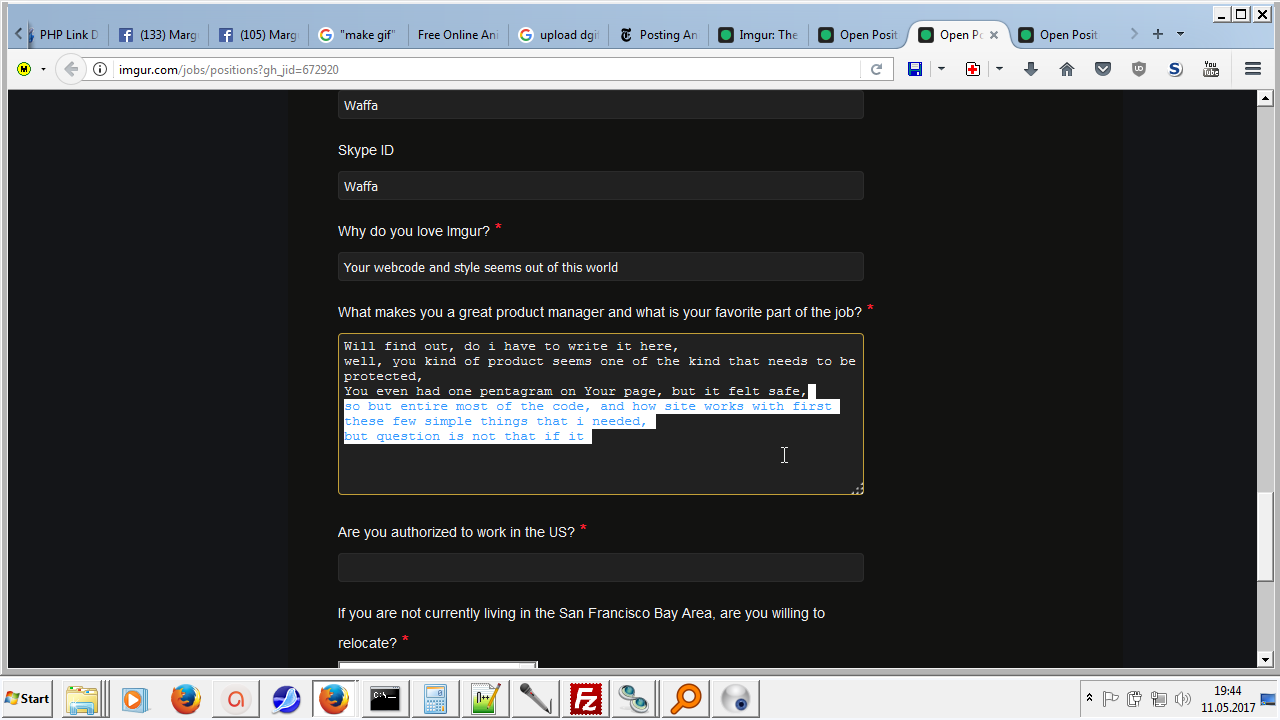
Task: Switch to the upload dgi Google tab
Action: (x=558, y=35)
